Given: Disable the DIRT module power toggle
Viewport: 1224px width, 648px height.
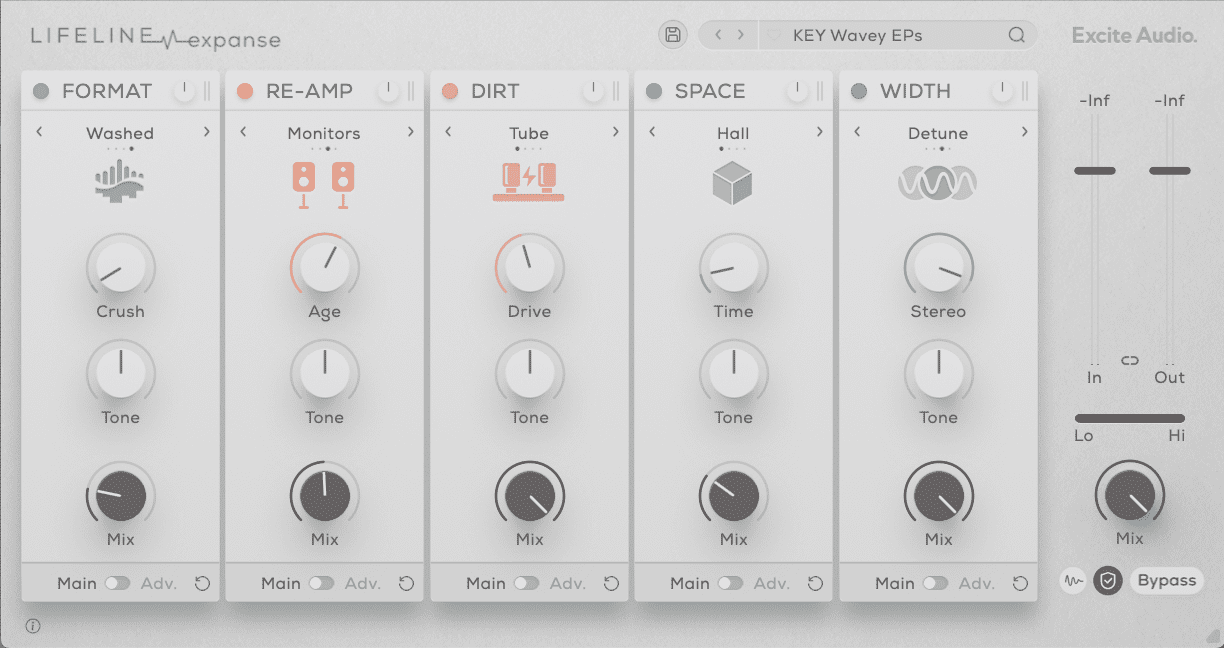Looking at the screenshot, I should click(450, 91).
